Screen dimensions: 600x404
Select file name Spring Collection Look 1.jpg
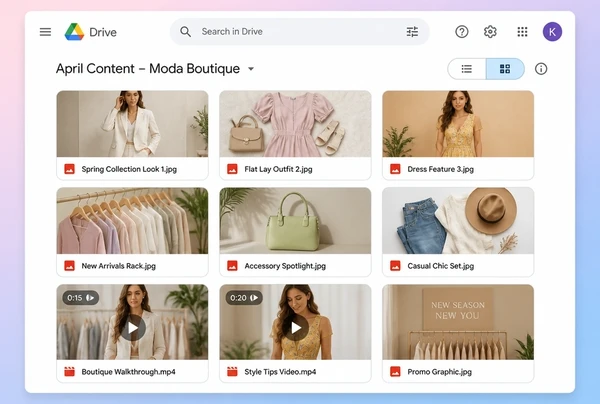[x=129, y=169]
